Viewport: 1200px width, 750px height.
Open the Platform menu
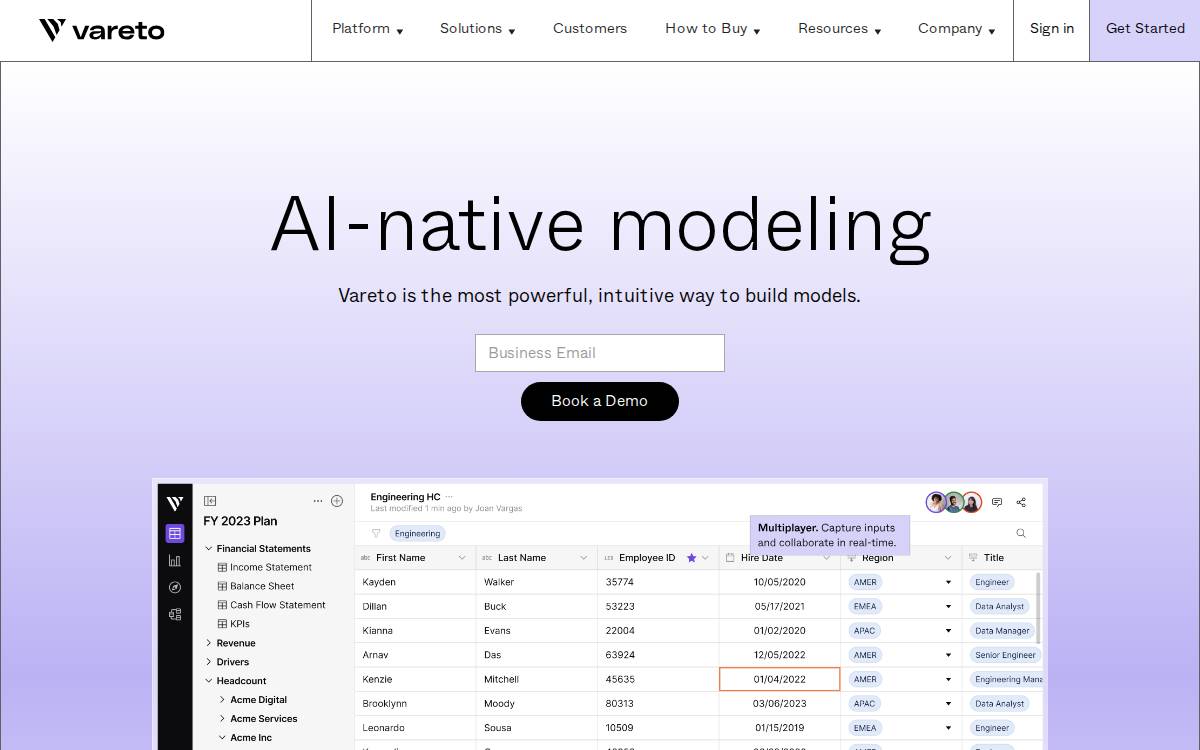click(x=367, y=29)
